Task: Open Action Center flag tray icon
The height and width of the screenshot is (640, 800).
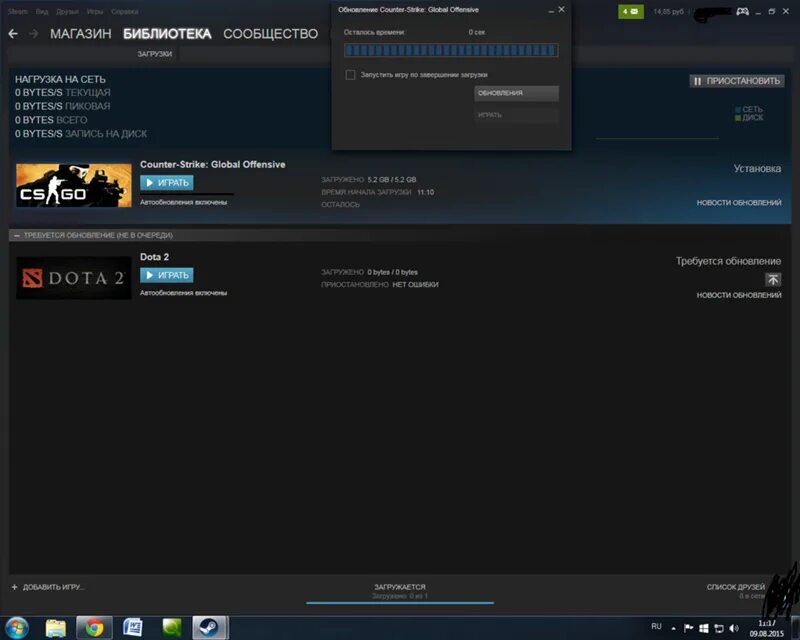Action: tap(688, 628)
